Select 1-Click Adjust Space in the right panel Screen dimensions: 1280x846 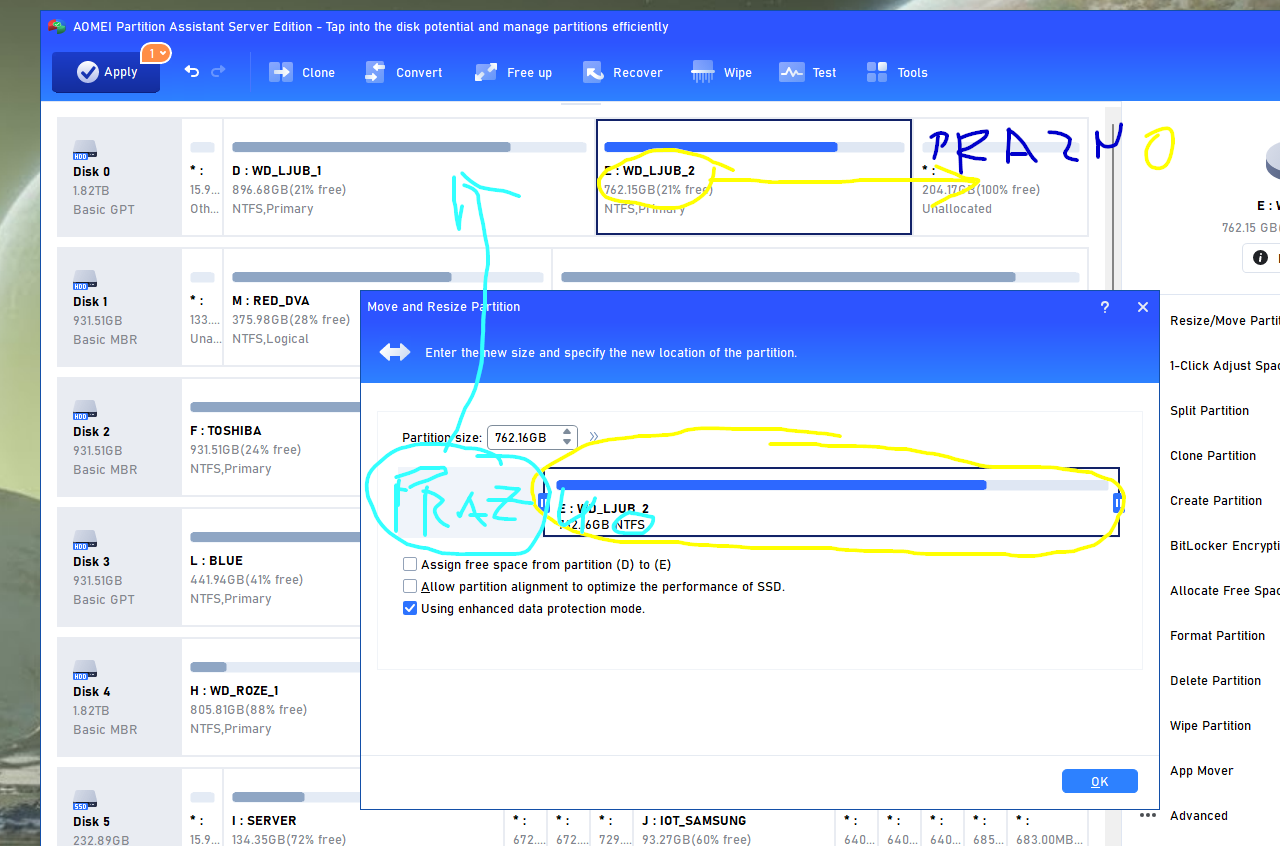1225,366
